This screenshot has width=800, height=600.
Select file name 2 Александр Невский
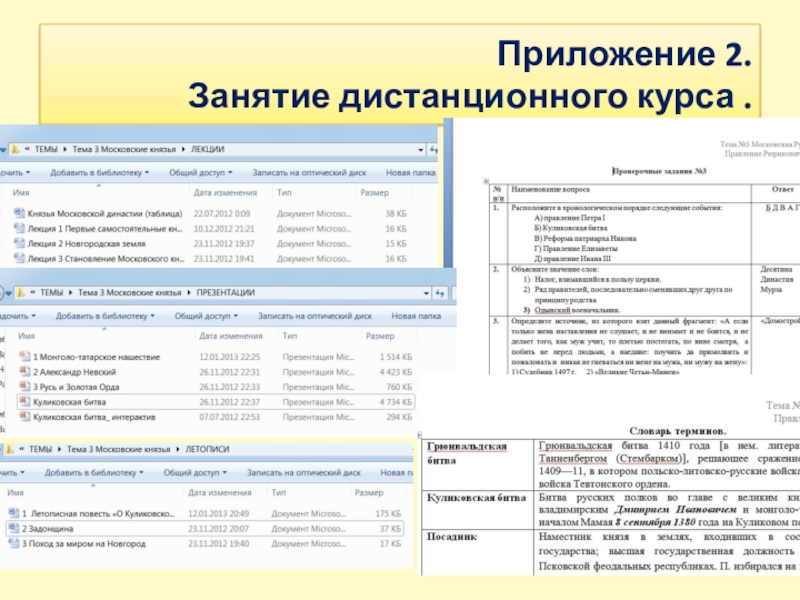click(74, 372)
